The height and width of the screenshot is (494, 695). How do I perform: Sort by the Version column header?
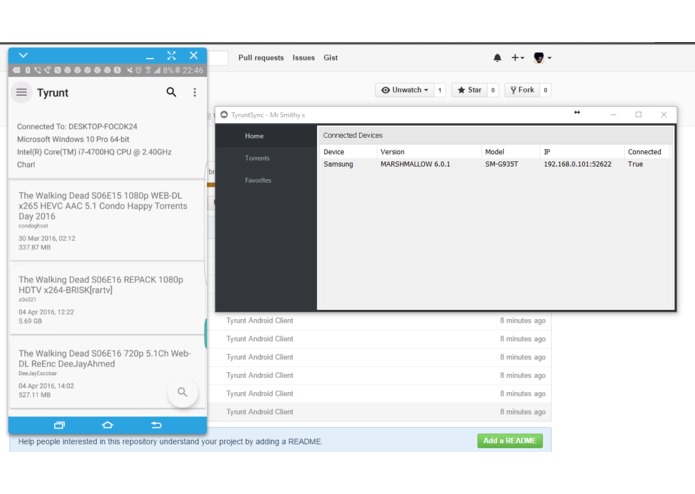(429, 152)
